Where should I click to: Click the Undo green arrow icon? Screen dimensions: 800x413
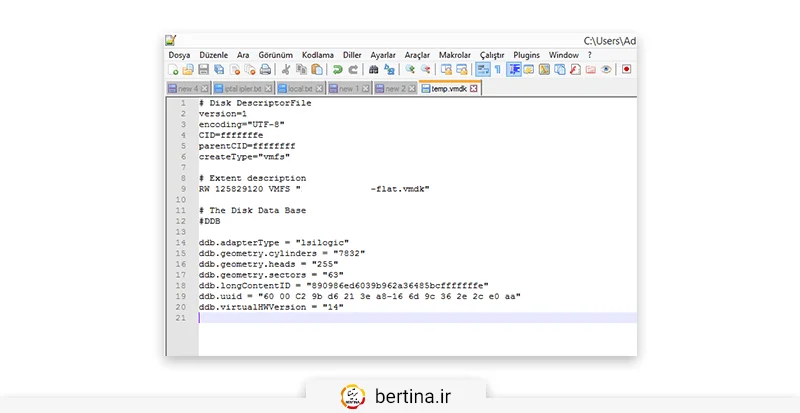[338, 70]
